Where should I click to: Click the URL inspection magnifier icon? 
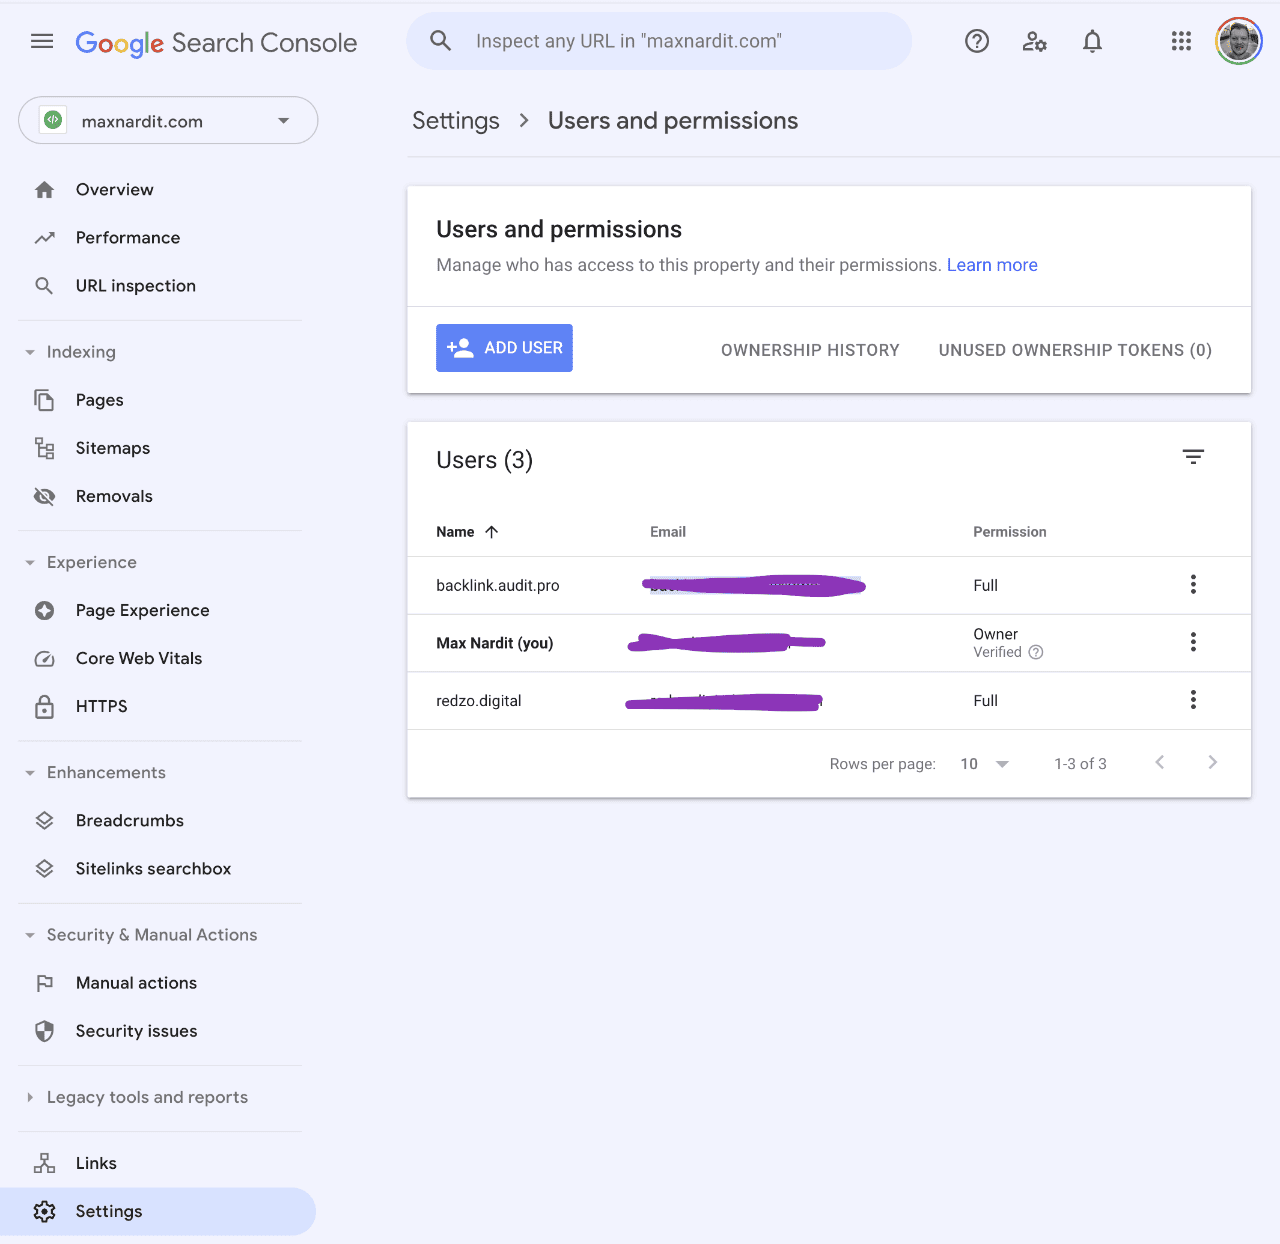(x=44, y=286)
